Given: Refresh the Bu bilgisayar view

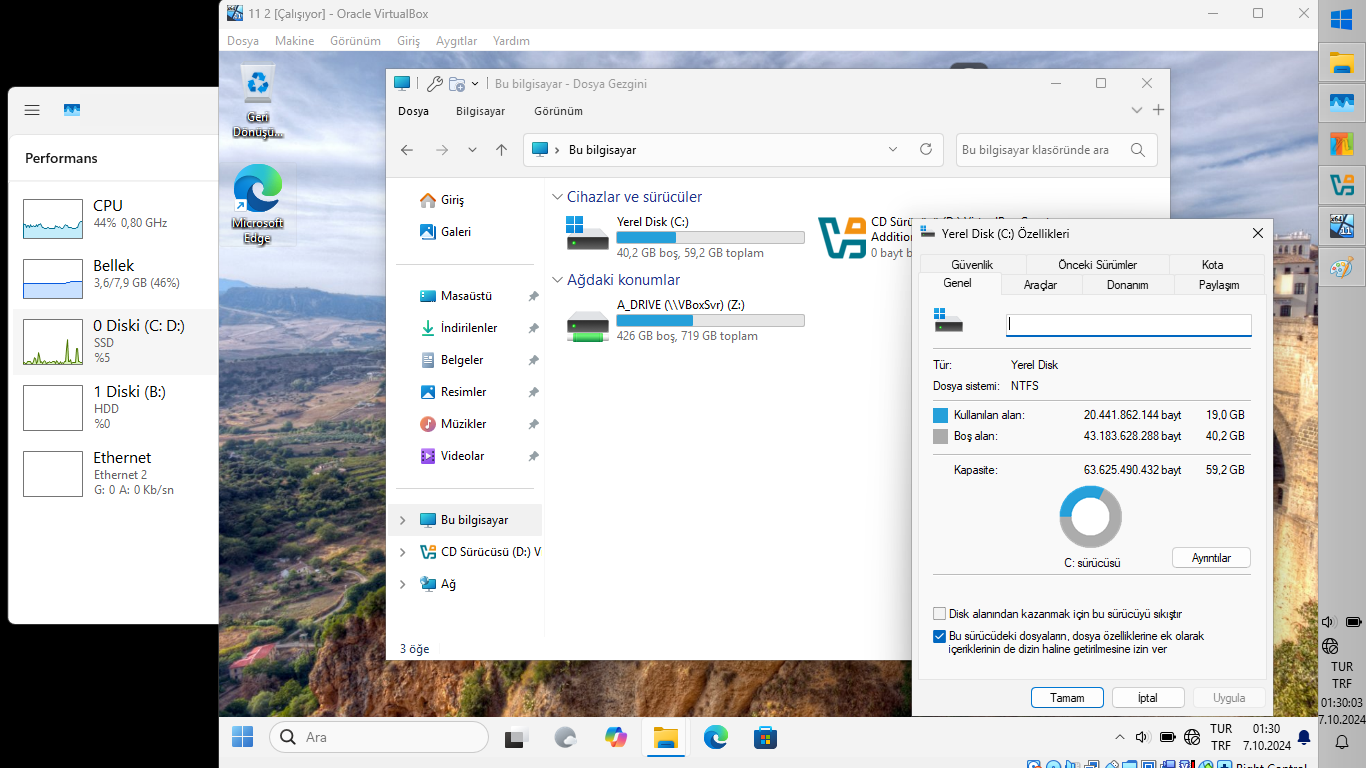Looking at the screenshot, I should pos(926,149).
